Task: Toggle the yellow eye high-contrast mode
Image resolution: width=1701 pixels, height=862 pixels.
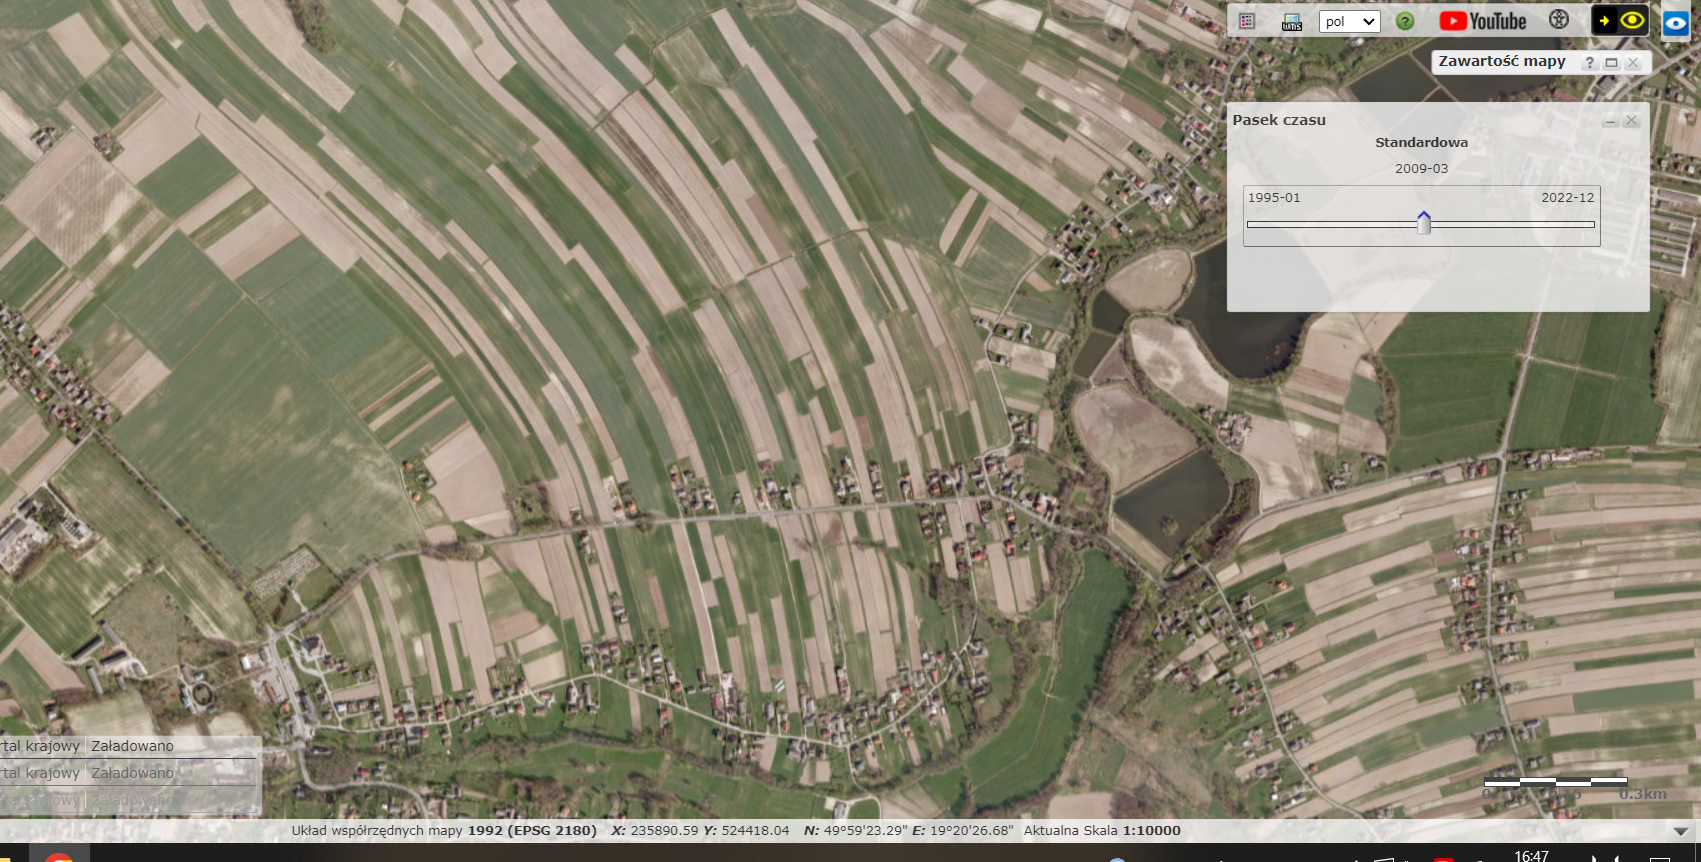Action: coord(1632,21)
